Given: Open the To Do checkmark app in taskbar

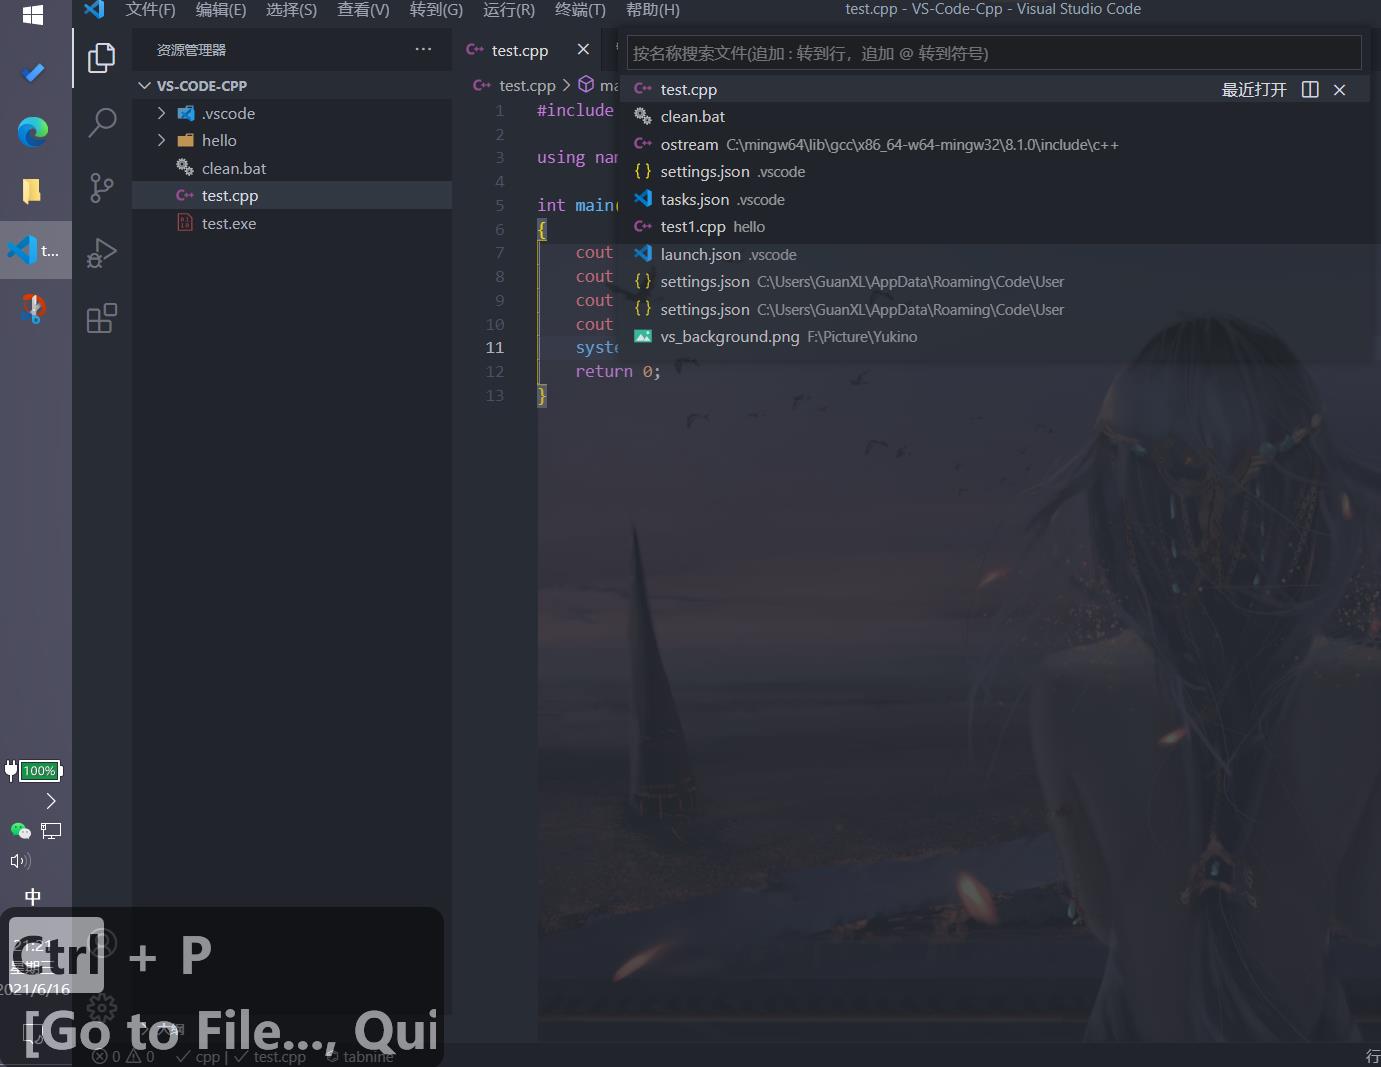Looking at the screenshot, I should (33, 72).
